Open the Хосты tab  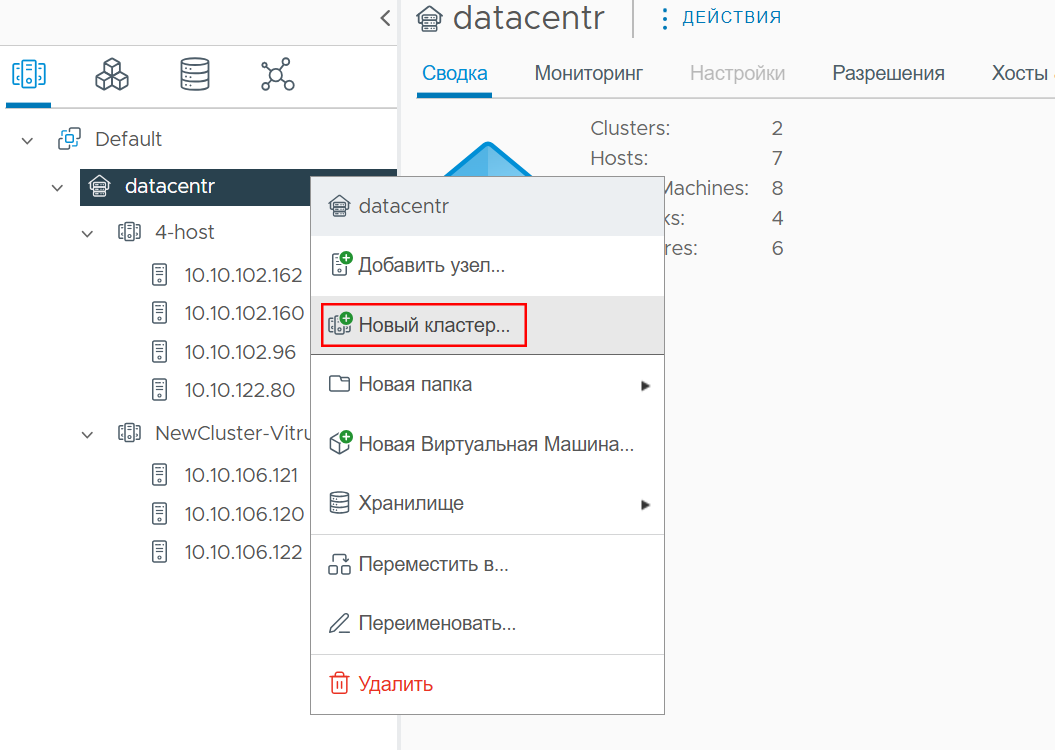pos(1021,73)
